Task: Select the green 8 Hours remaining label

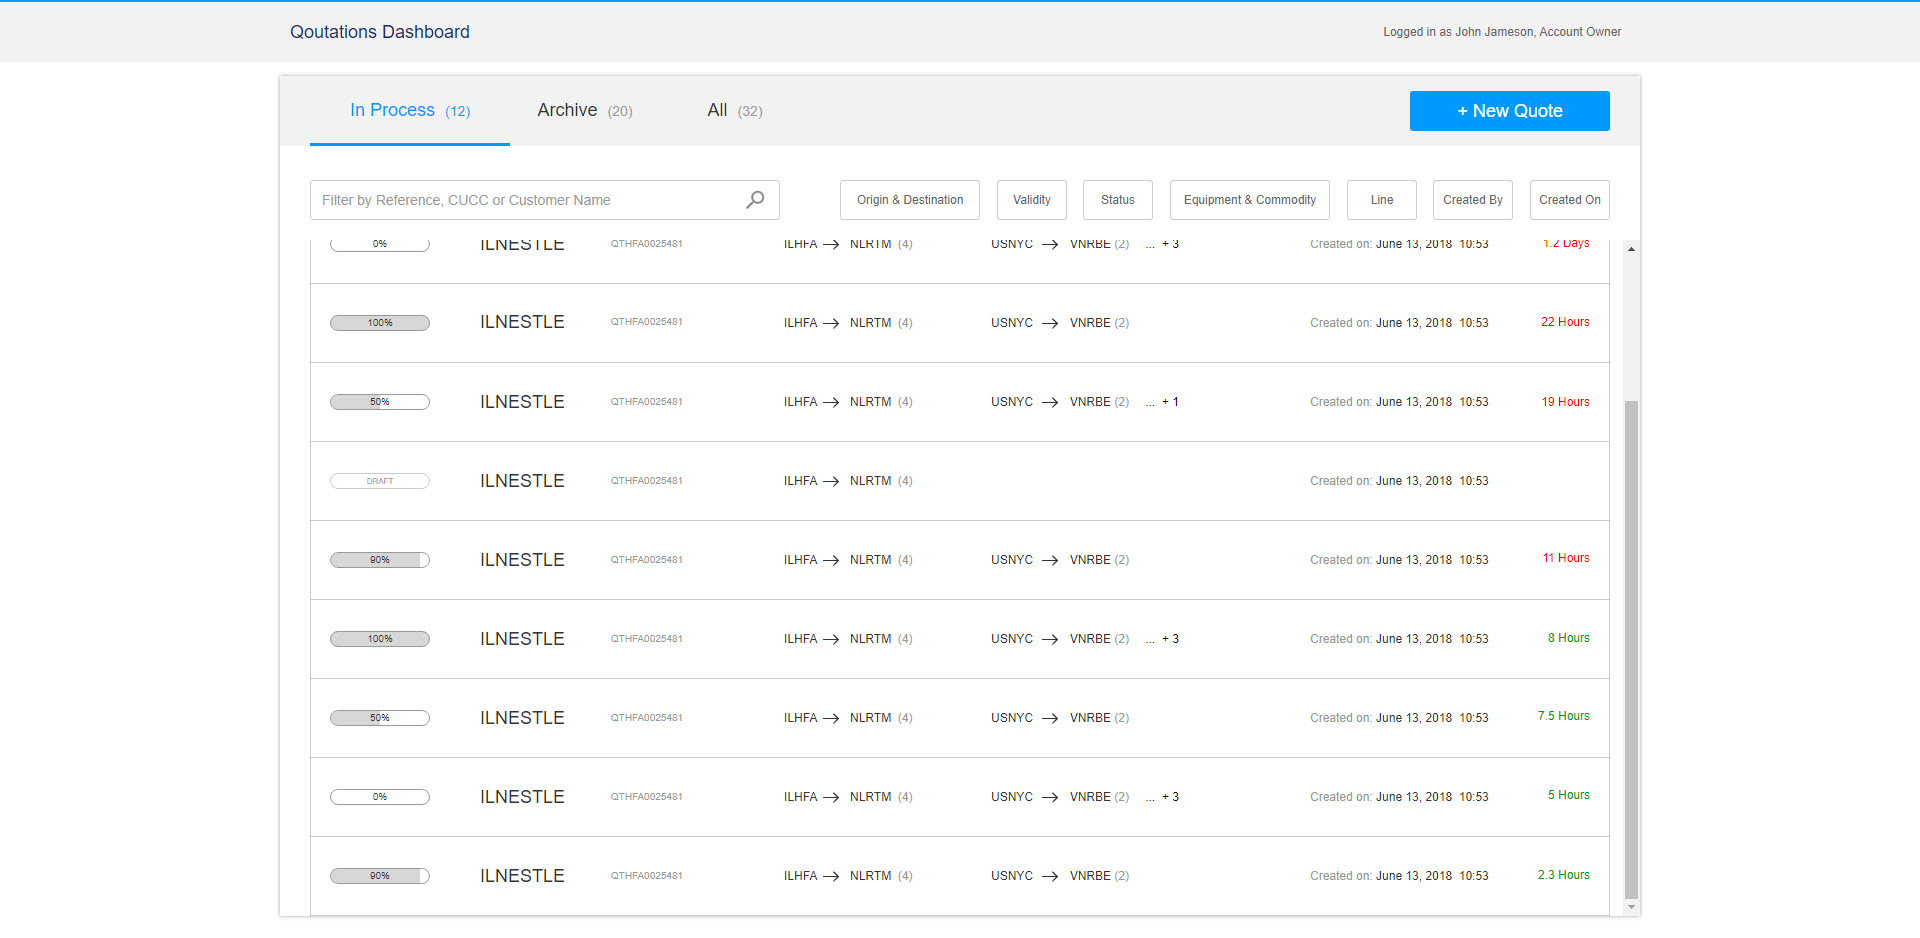Action: [x=1569, y=638]
